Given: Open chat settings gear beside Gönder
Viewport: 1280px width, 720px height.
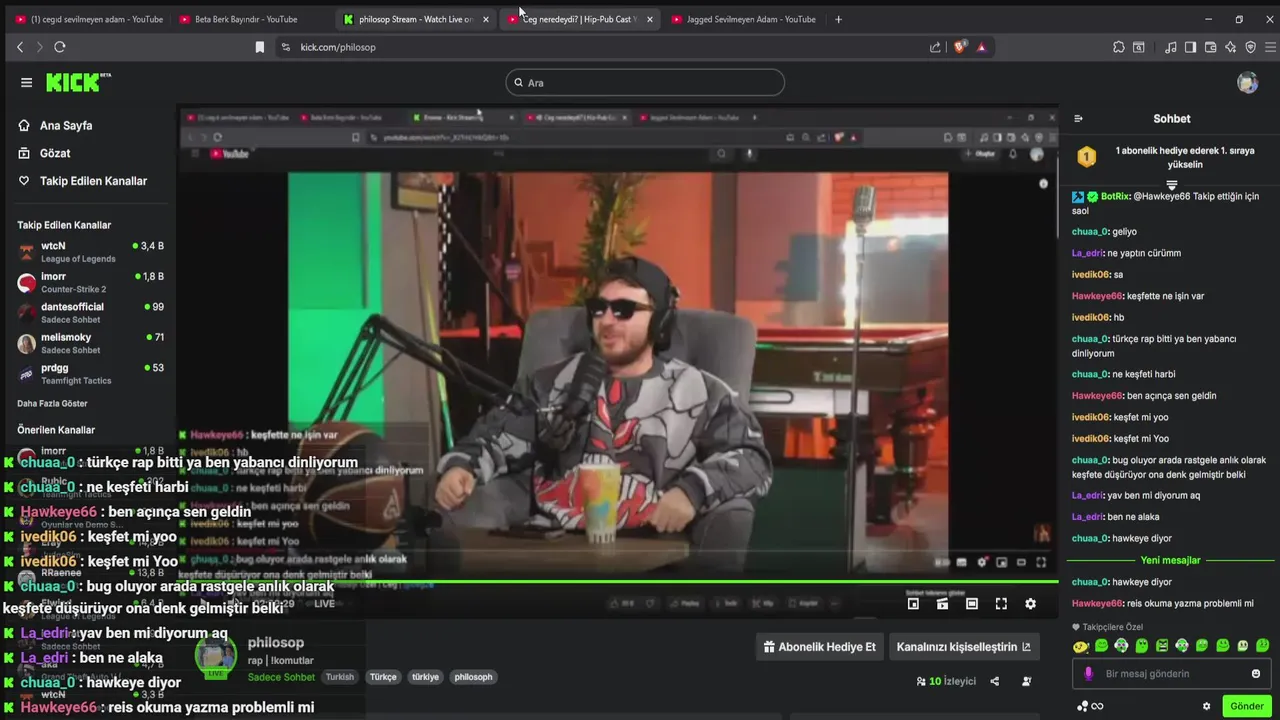Looking at the screenshot, I should click(1206, 706).
